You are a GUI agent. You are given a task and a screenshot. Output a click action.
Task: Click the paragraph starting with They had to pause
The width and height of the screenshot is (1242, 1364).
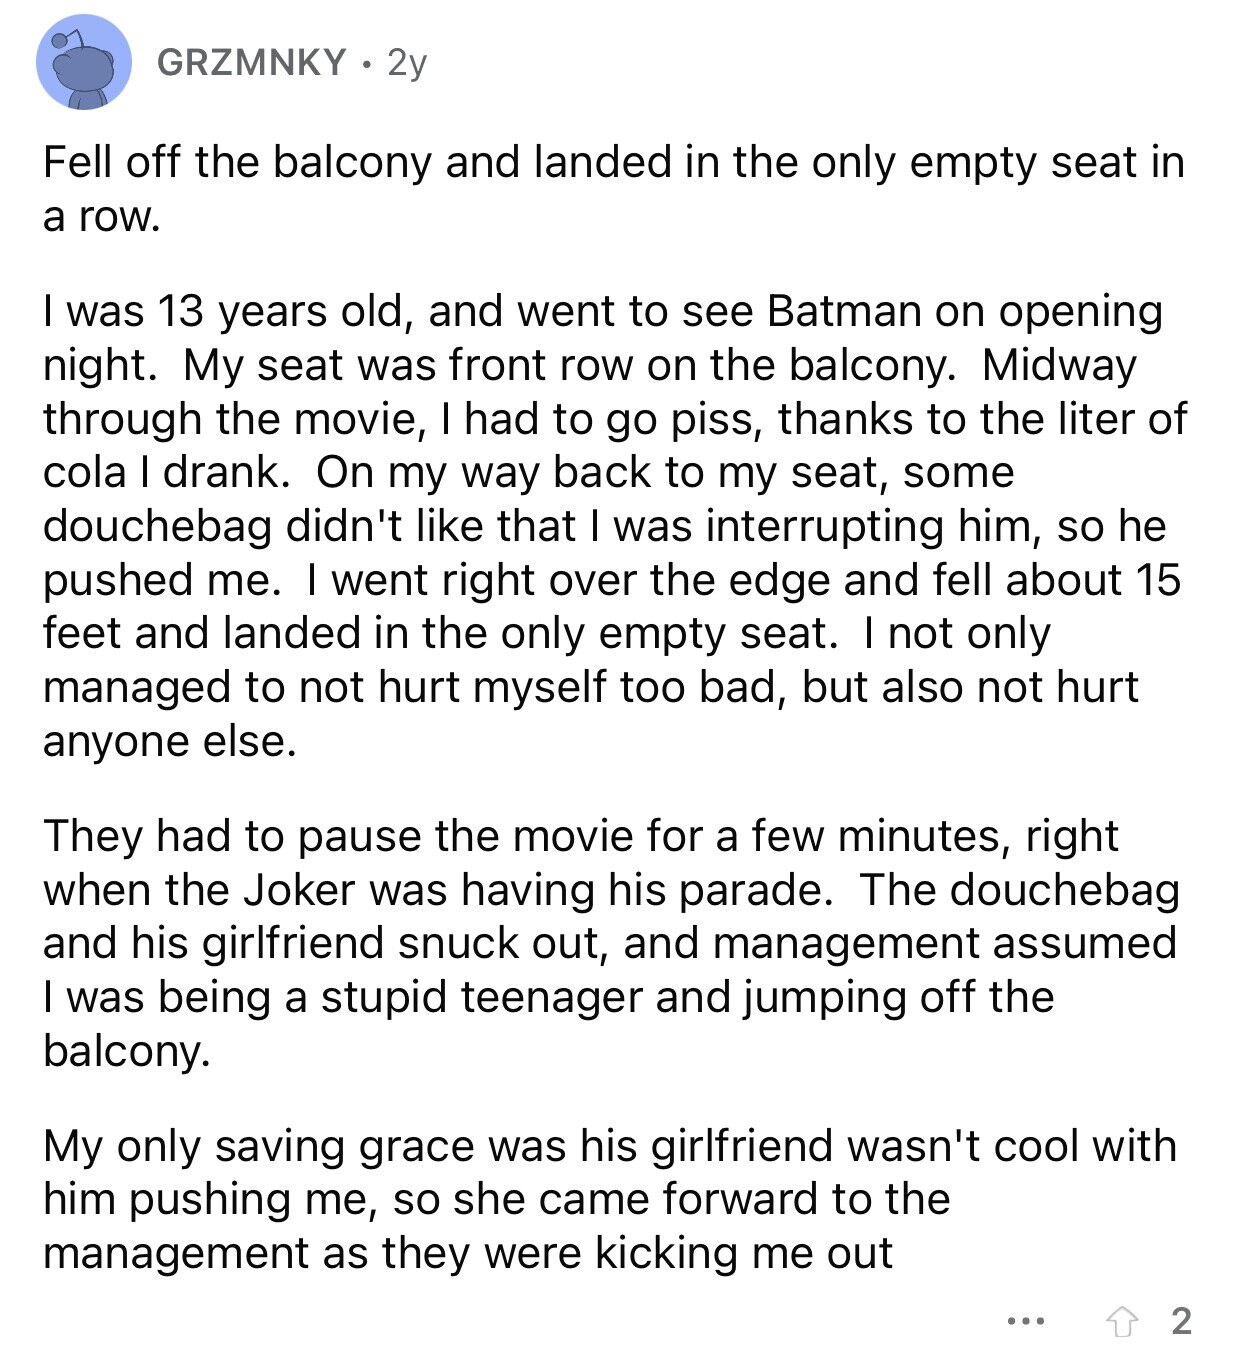pos(611,943)
